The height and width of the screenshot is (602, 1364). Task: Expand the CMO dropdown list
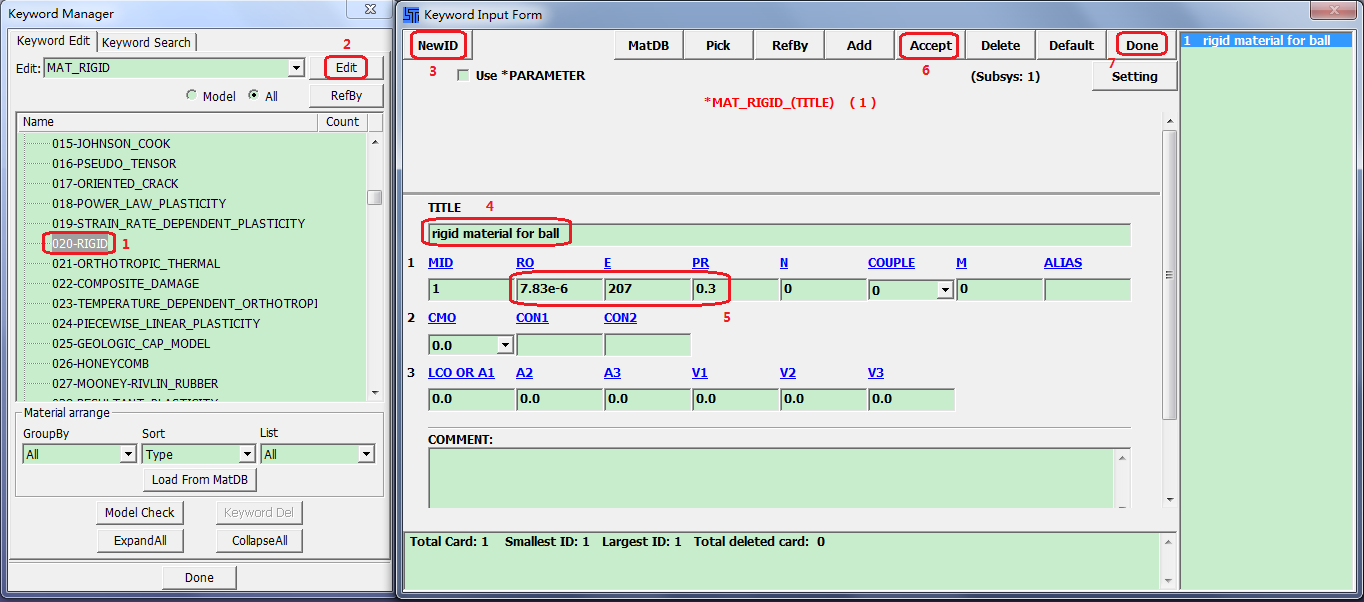click(505, 345)
